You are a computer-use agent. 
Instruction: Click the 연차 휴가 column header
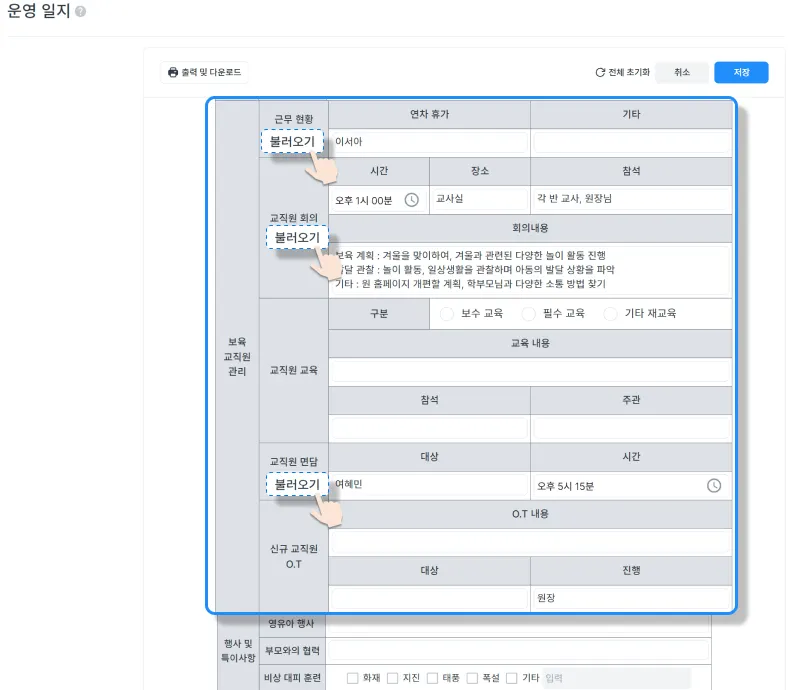pos(429,114)
